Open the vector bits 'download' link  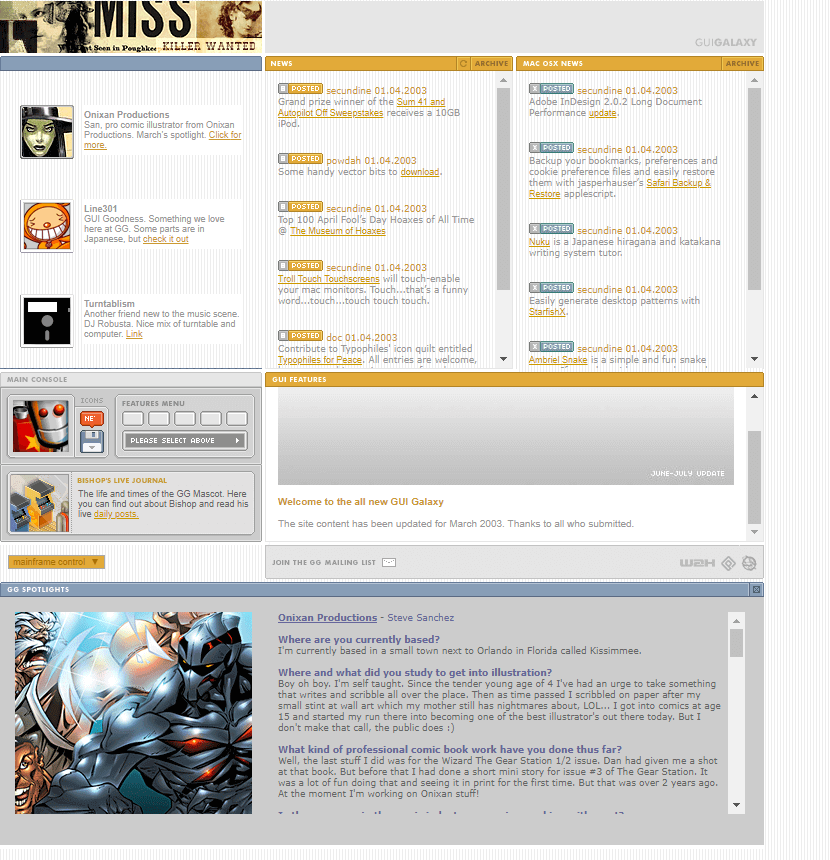(420, 172)
